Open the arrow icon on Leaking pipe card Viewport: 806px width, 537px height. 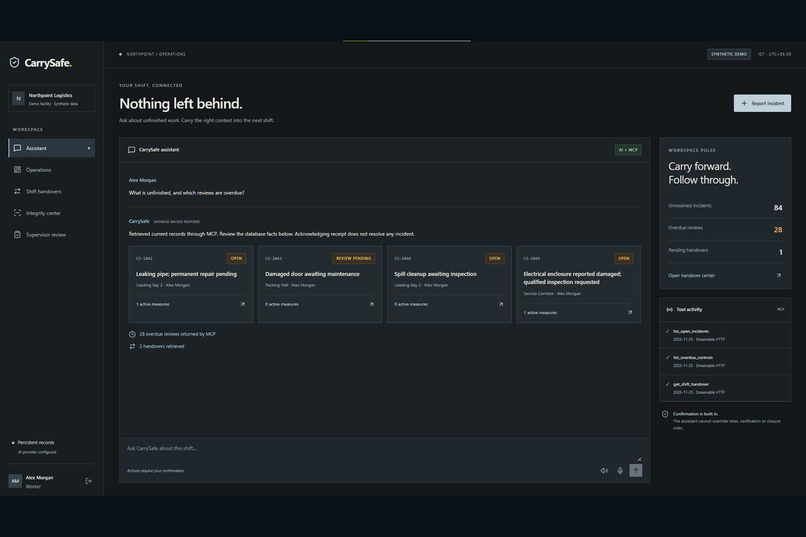[243, 304]
